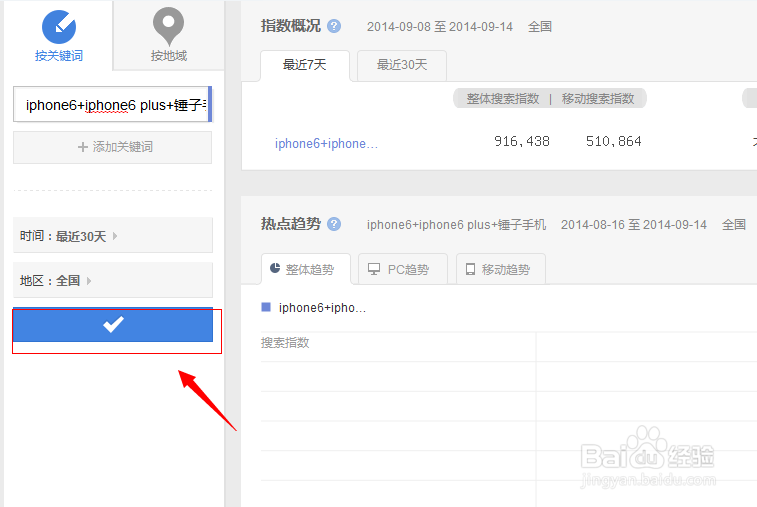Open the 移动趋势 tab

501,269
